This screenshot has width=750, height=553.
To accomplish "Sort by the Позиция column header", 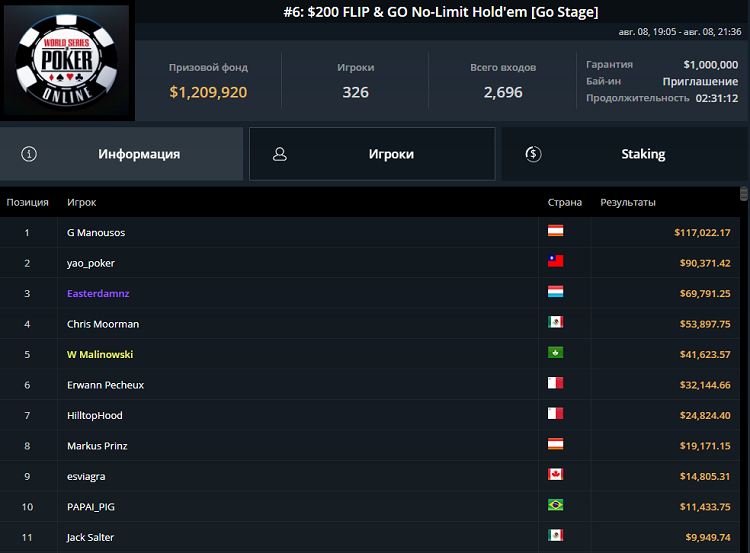I will click(x=27, y=202).
